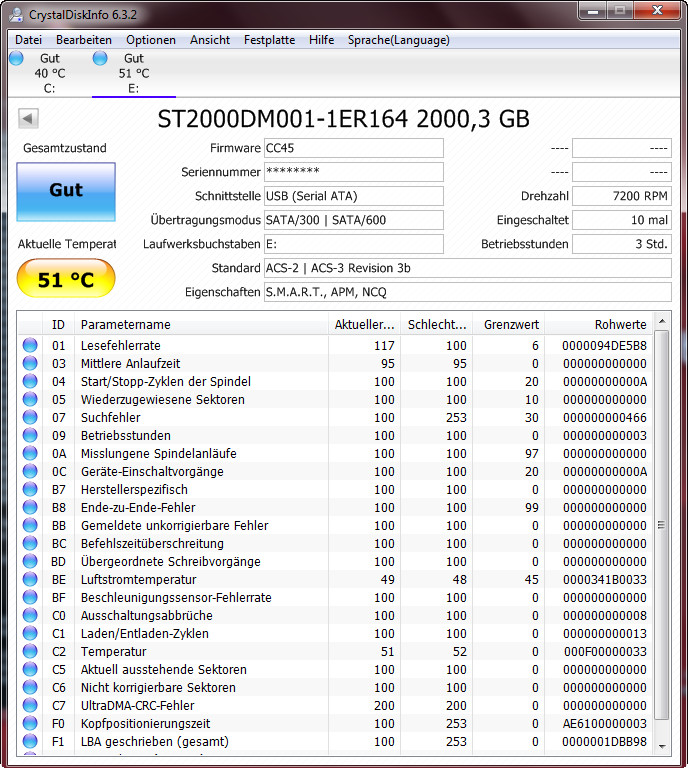
Task: Click status orb of 09 Betriebsstunden row
Action: pyautogui.click(x=30, y=435)
